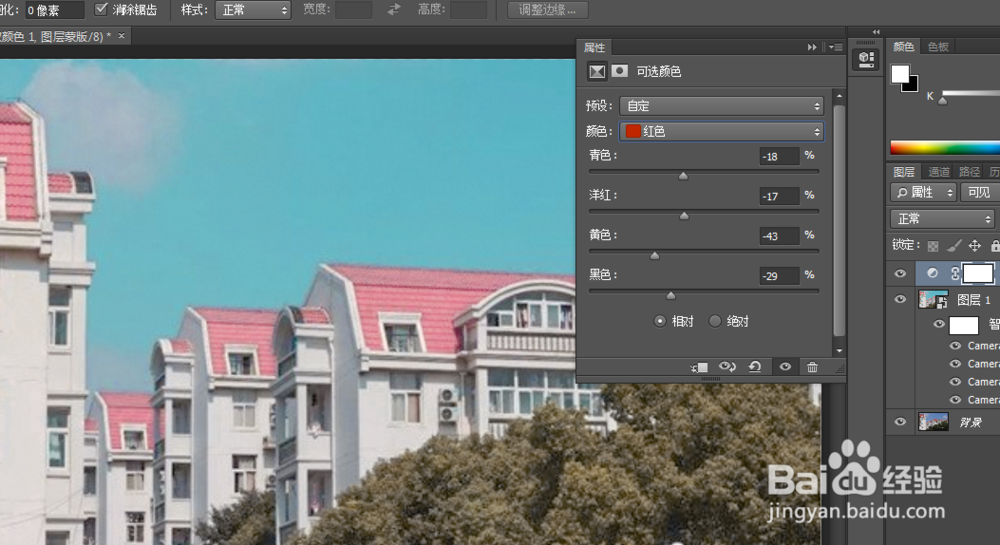Click Properties panel scrollbar up arrow
Screen dimensions: 1000x545
coord(839,96)
